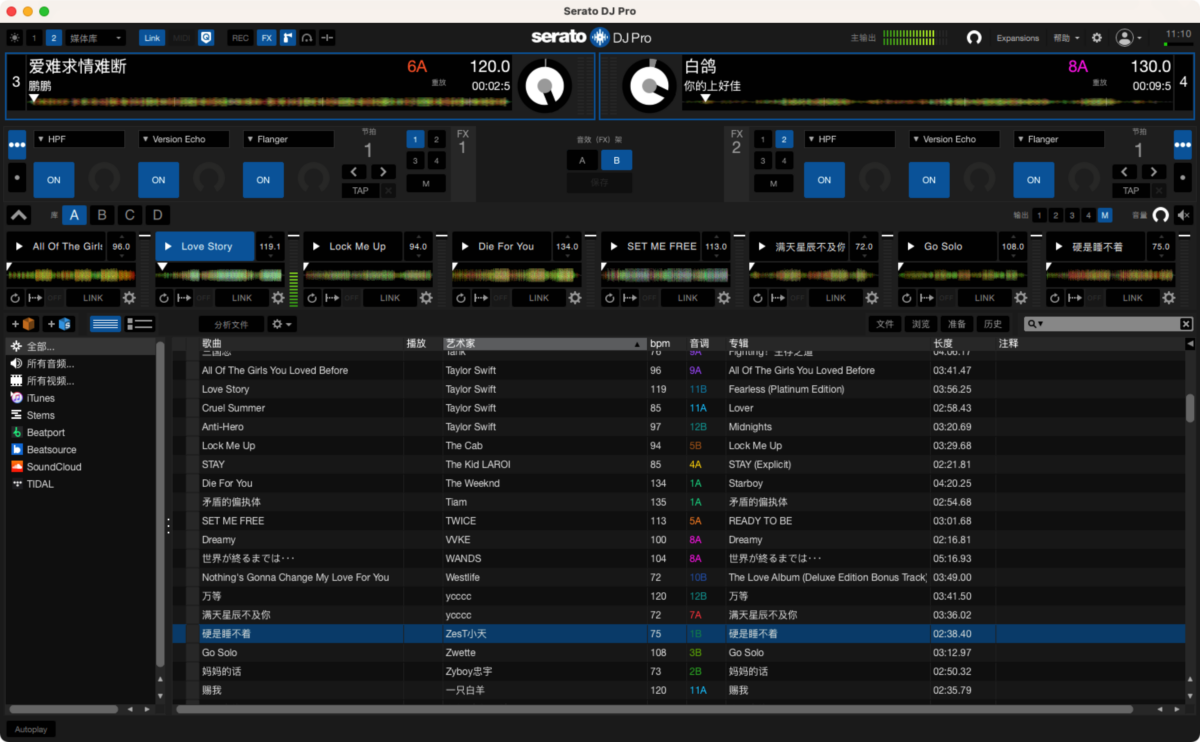Add a new crate

point(23,324)
